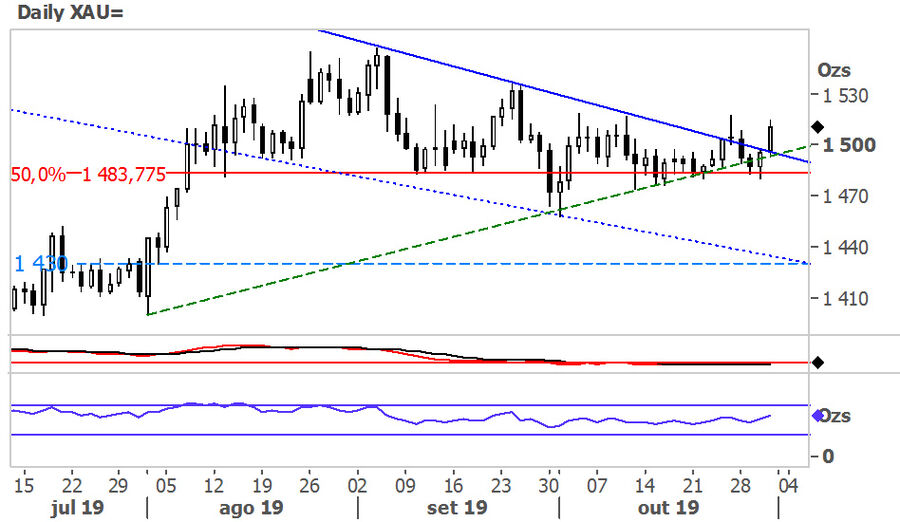Screen dimensions: 900x522
Task: Click the '30' date tick on the time axis
Action: click(x=549, y=486)
